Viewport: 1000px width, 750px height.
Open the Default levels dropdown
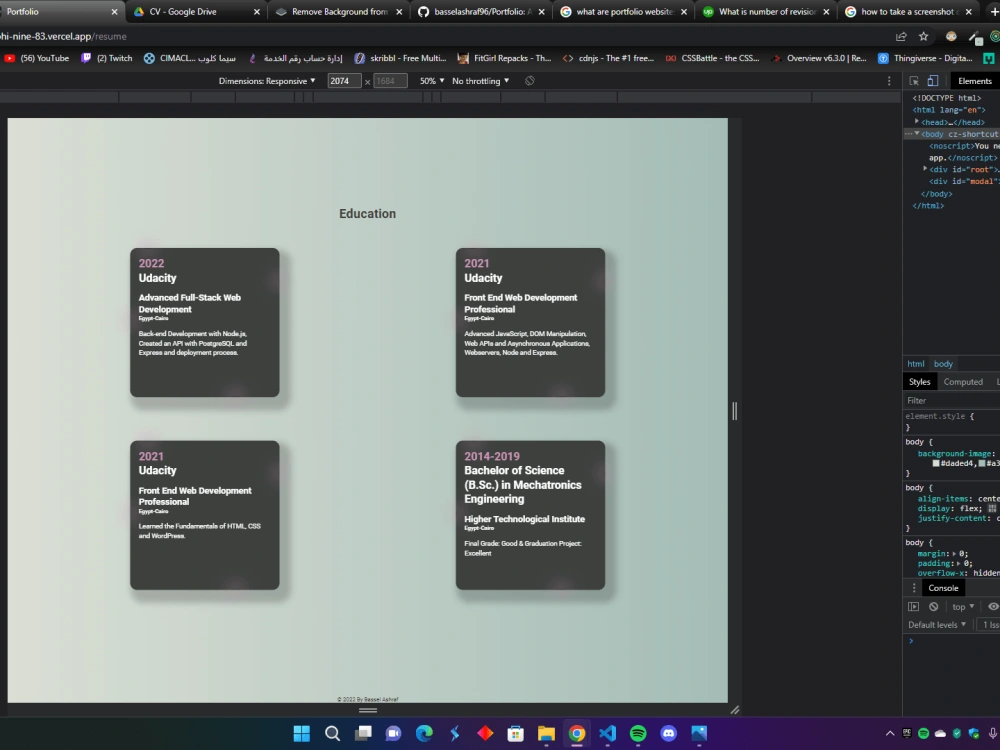pyautogui.click(x=937, y=625)
